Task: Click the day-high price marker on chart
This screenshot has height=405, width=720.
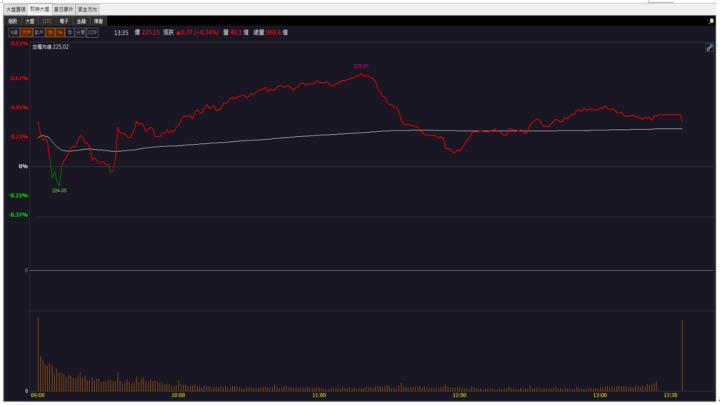Action: [361, 66]
